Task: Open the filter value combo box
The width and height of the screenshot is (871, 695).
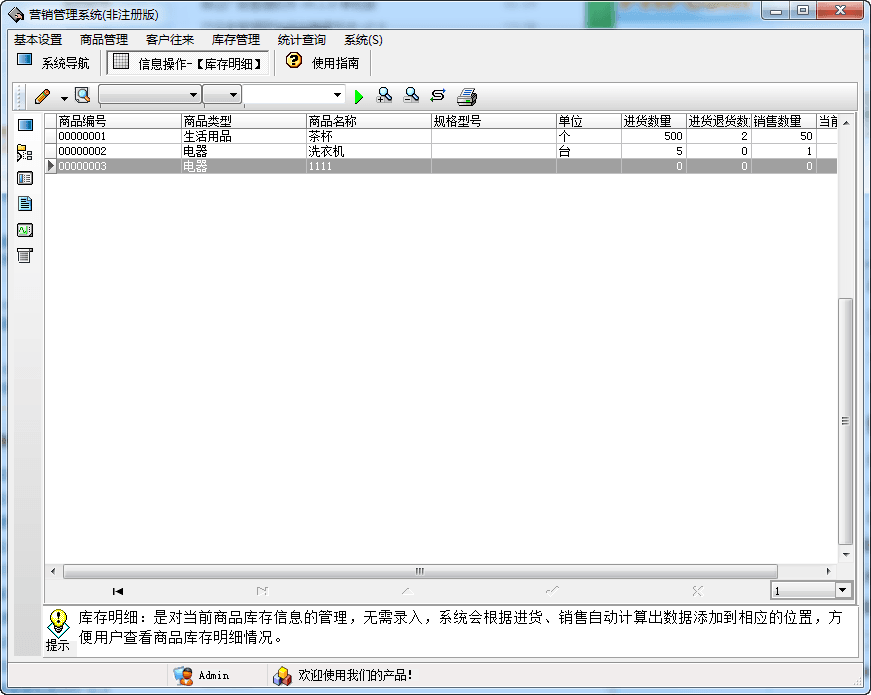Action: tap(294, 95)
